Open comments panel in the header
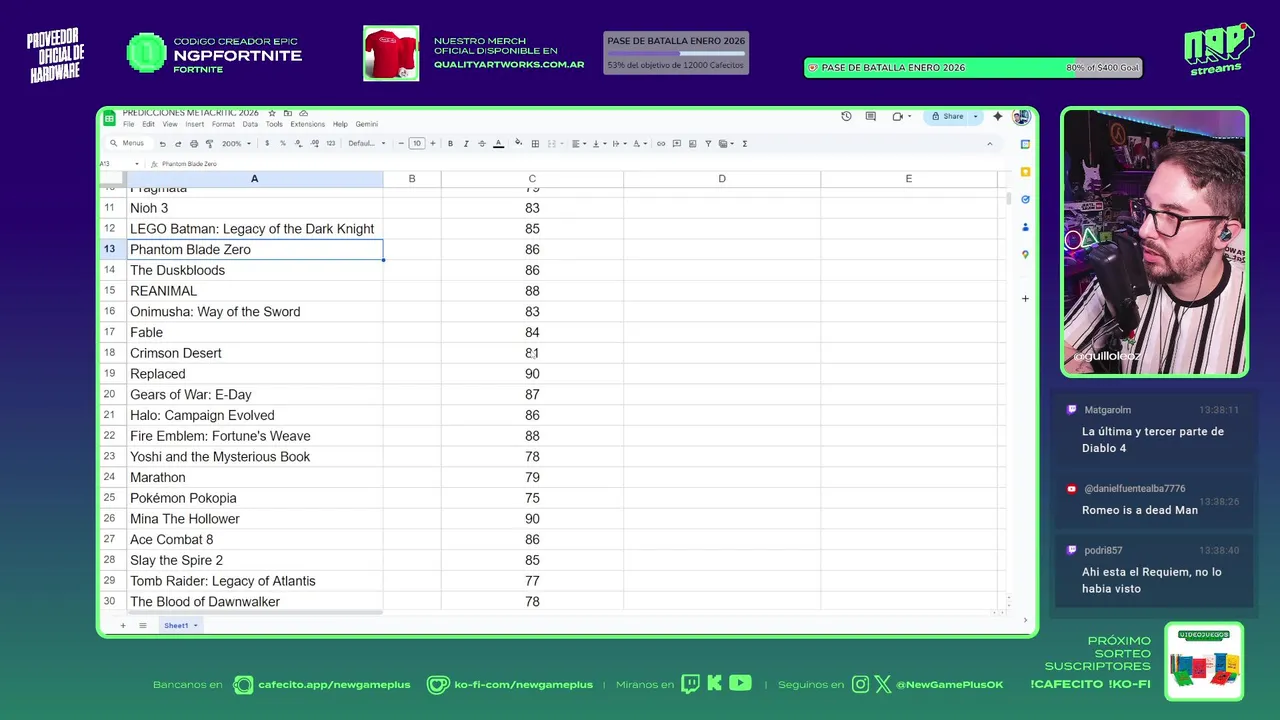 tap(871, 116)
